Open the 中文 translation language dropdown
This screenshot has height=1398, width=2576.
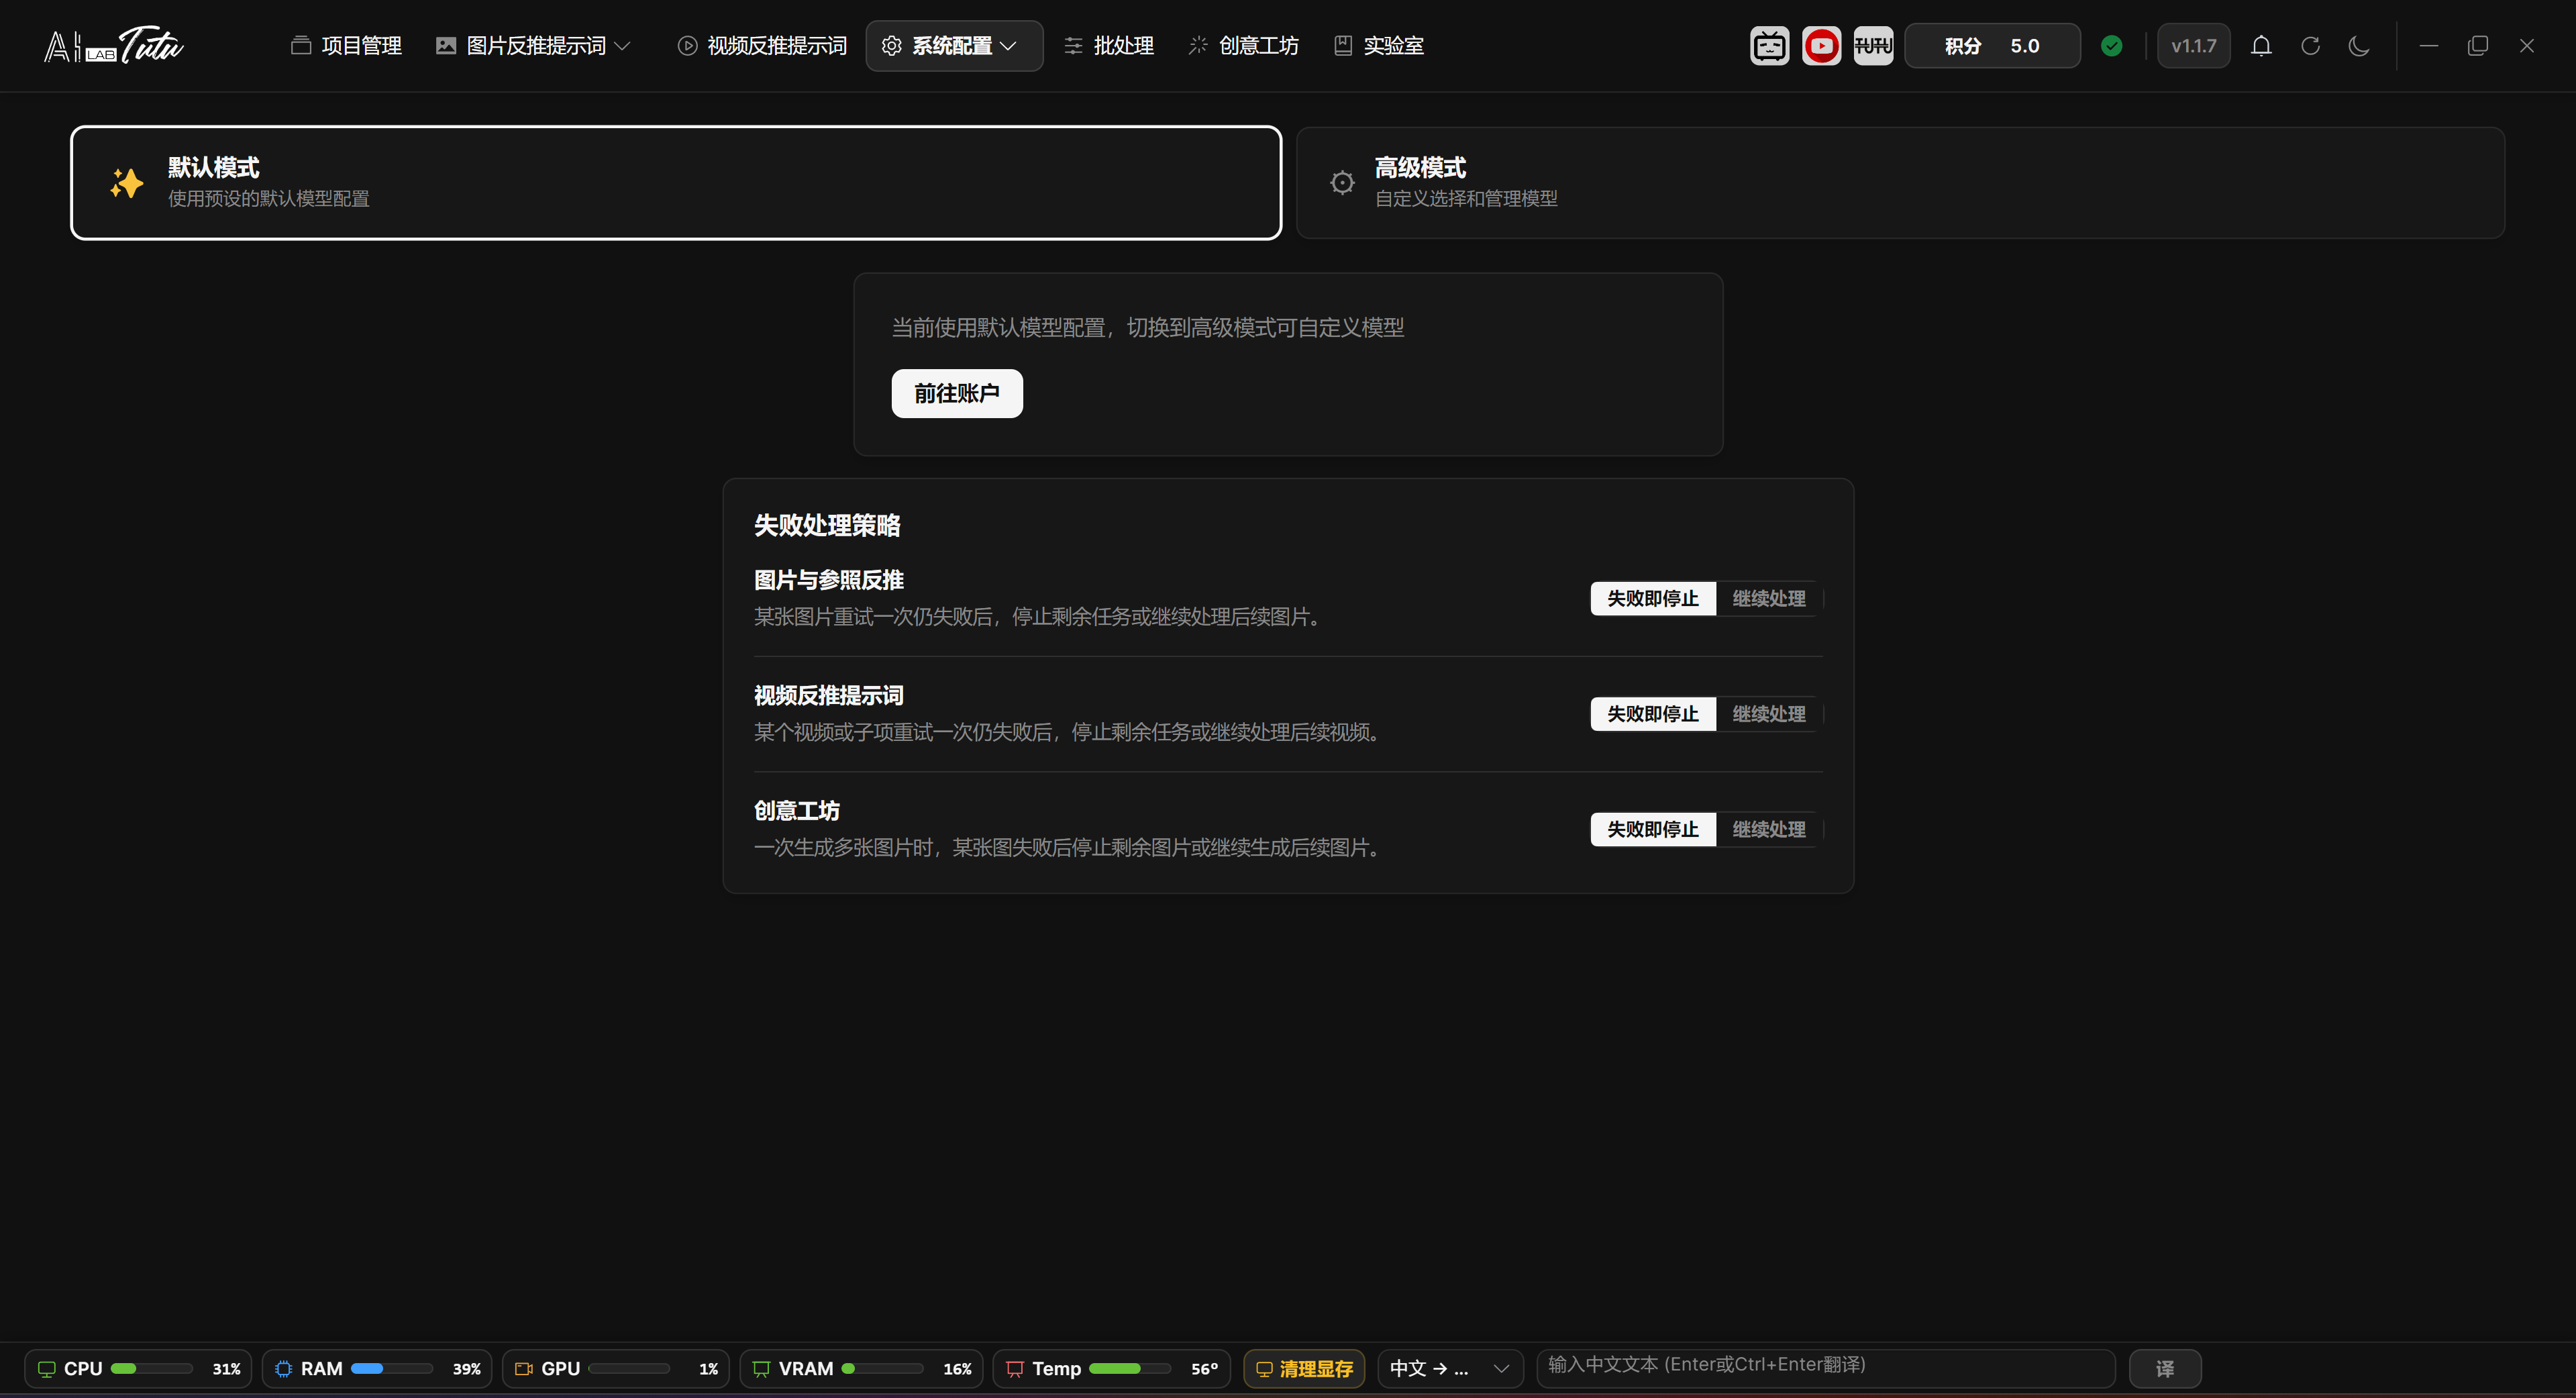pos(1450,1369)
